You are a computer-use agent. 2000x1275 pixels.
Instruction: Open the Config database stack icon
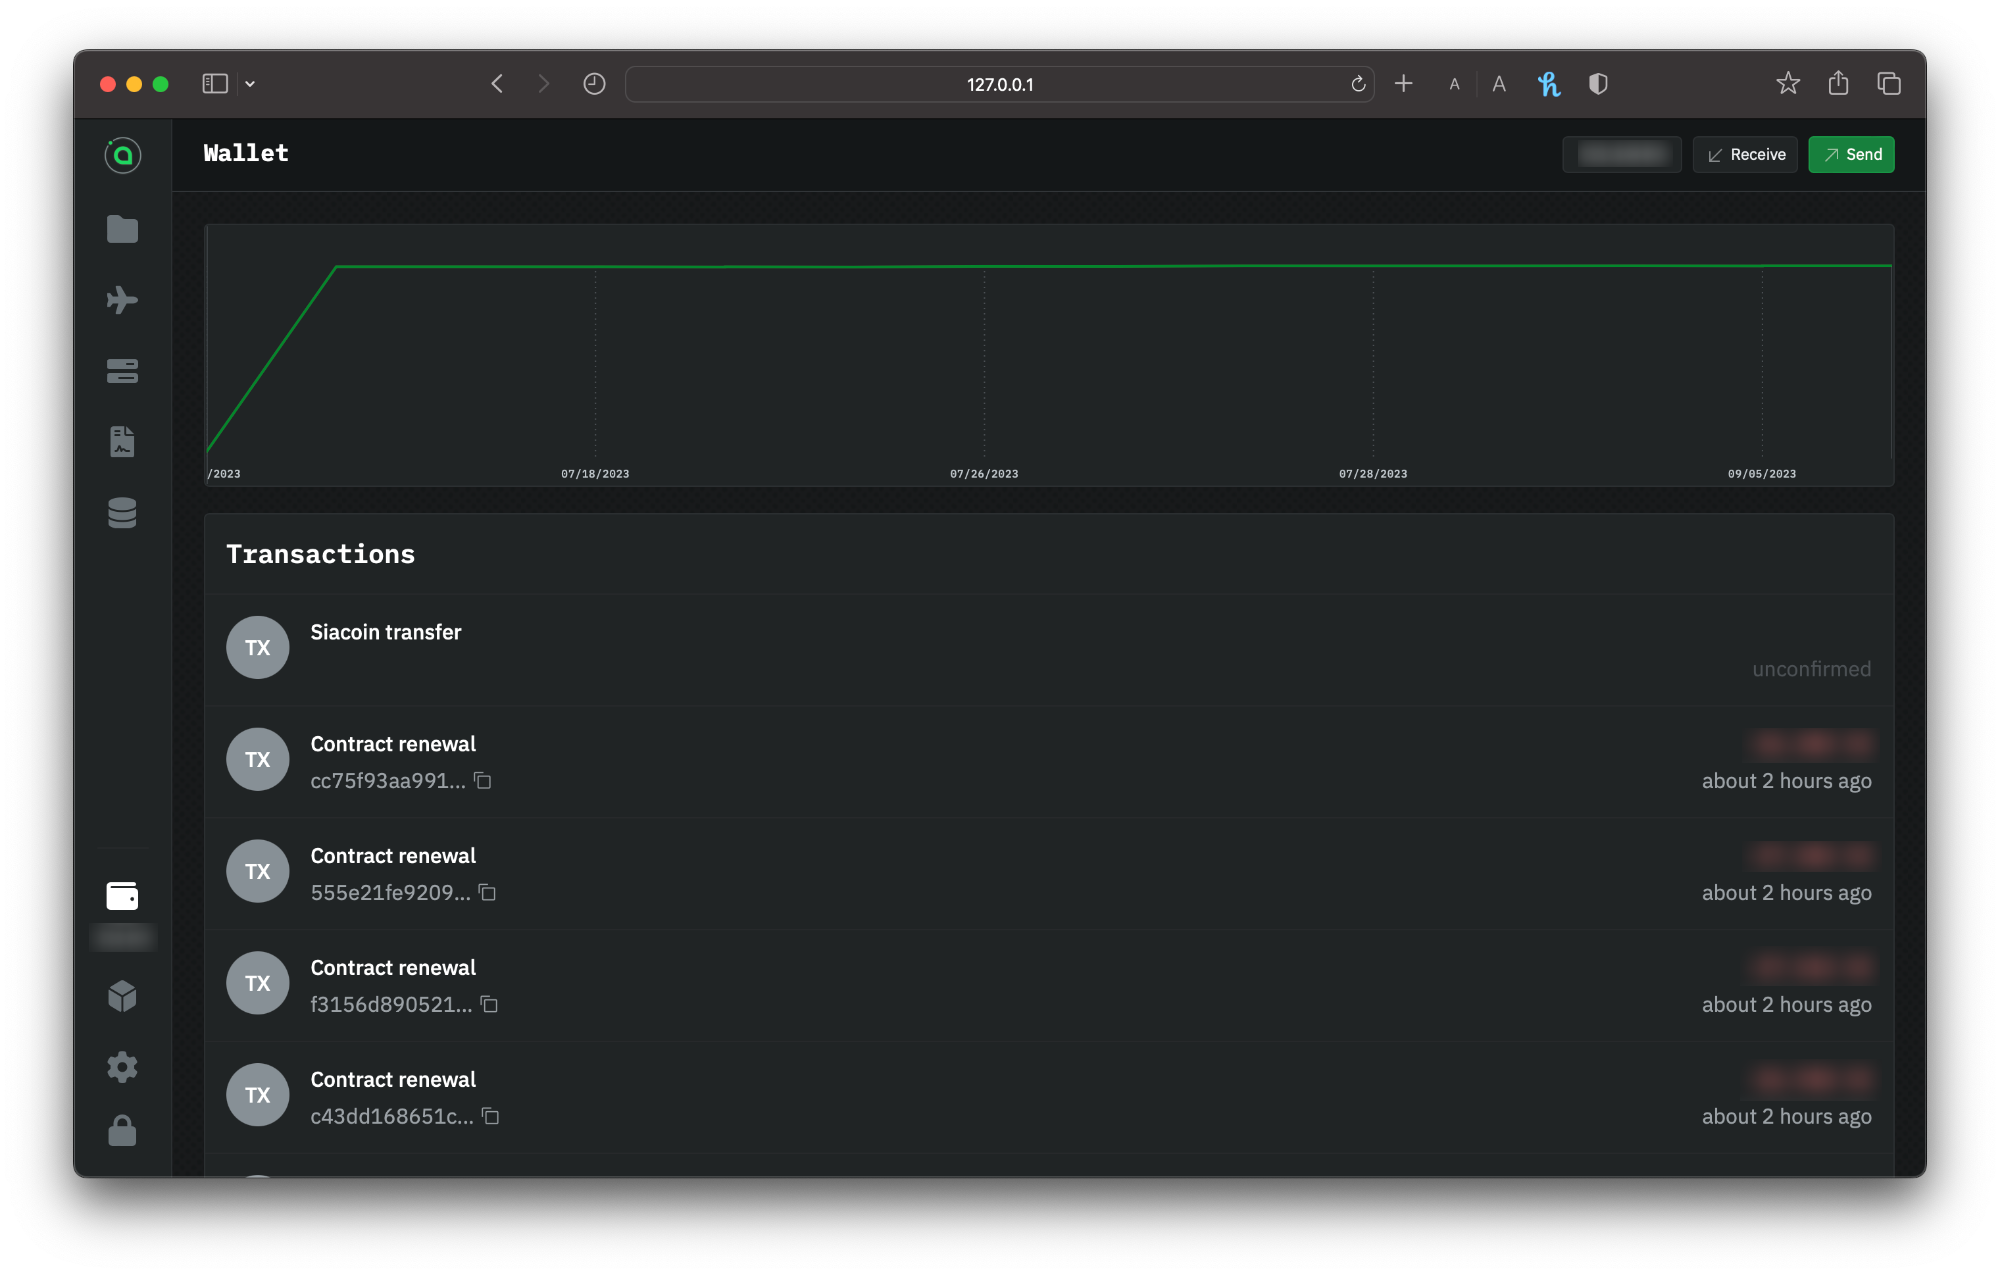pos(122,513)
